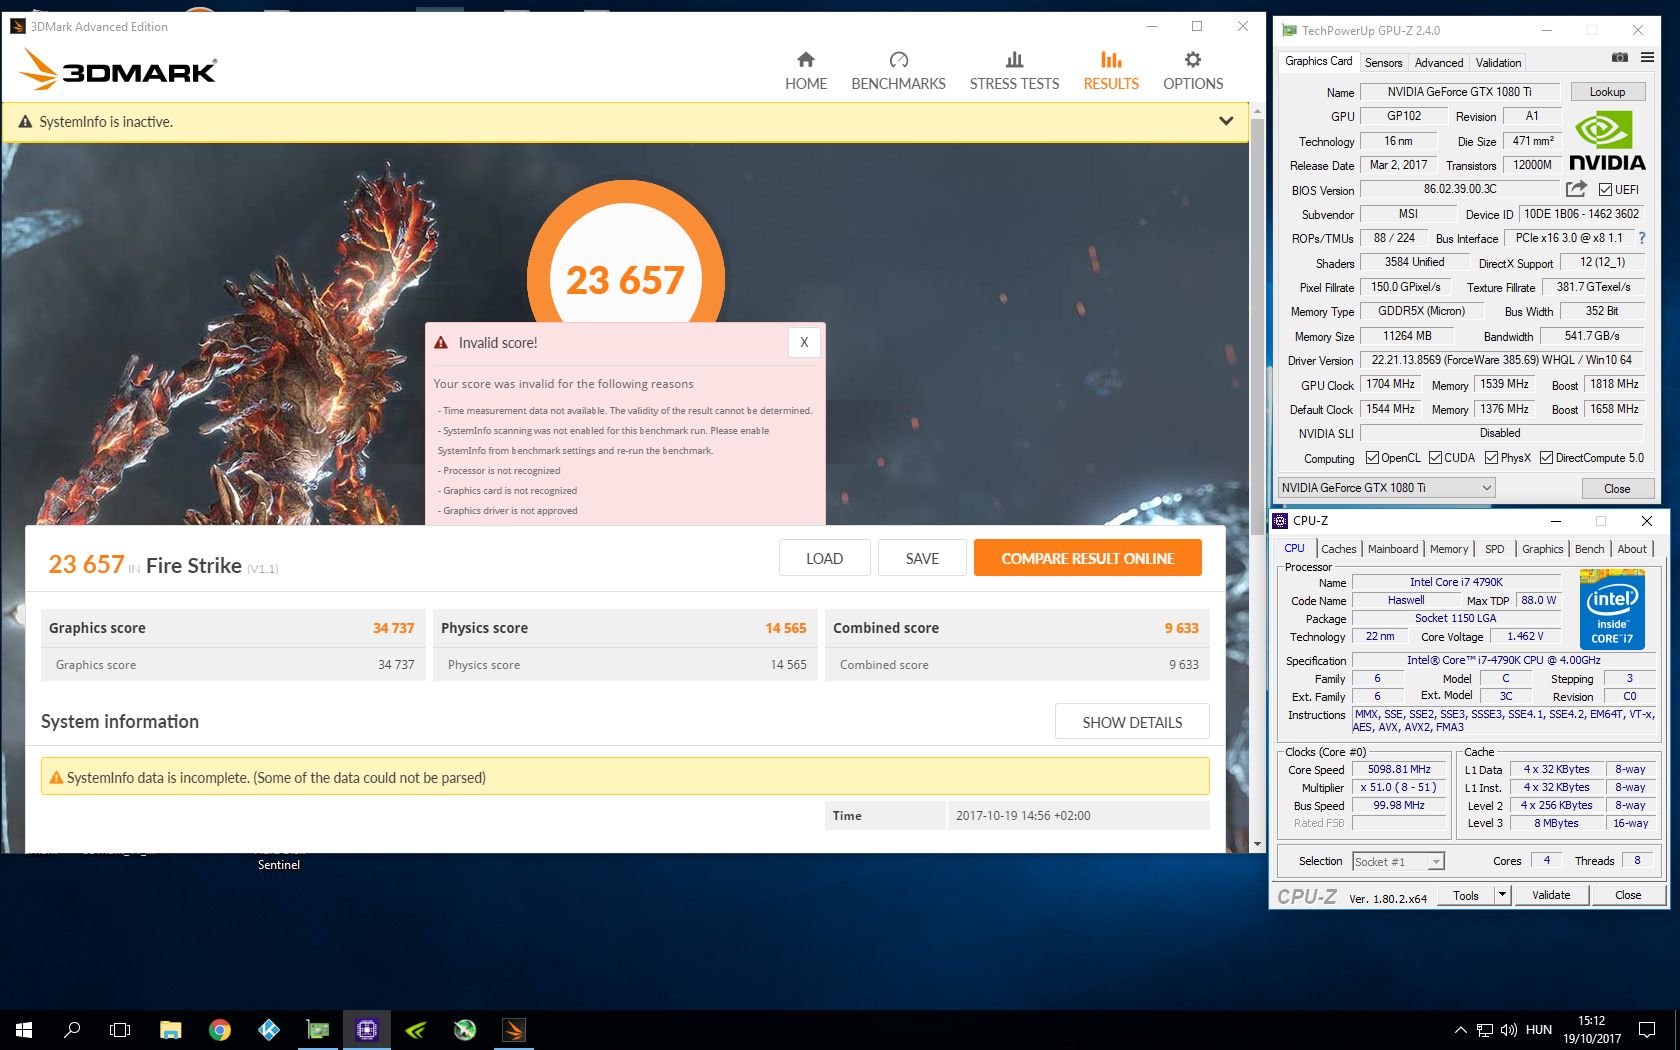Launch Google Chrome from the taskbar
The image size is (1680, 1050).
(x=220, y=1029)
